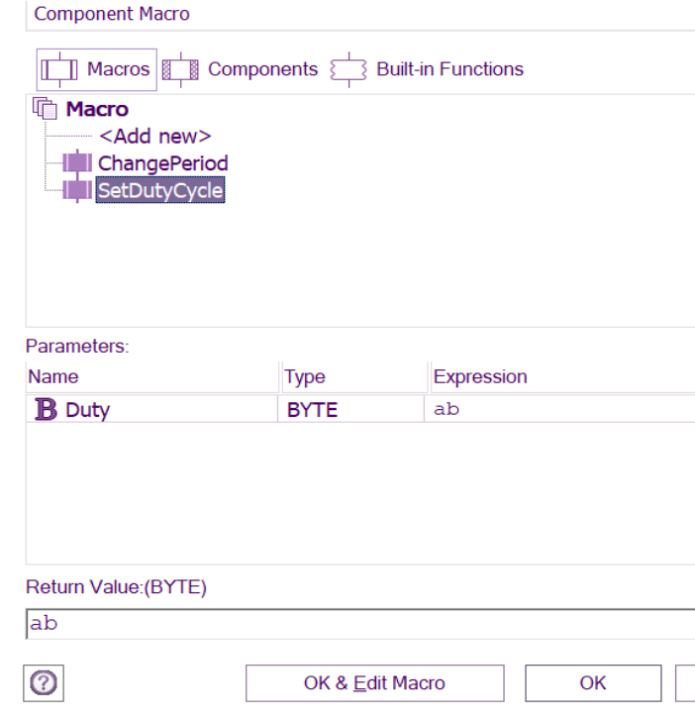Click the Macro root stack icon

pyautogui.click(x=46, y=109)
